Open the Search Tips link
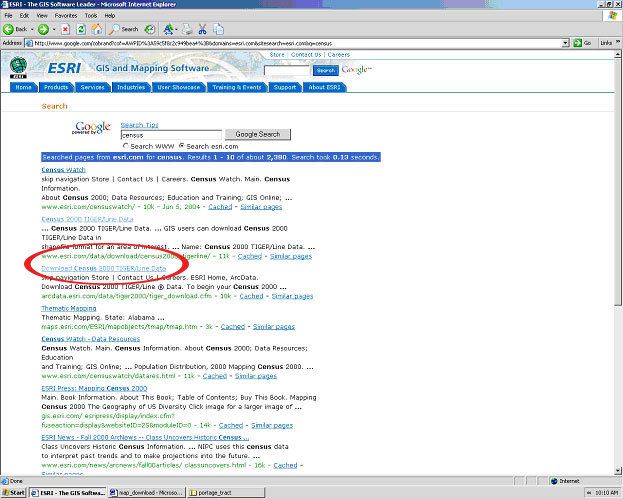623x499 pixels. tap(139, 125)
